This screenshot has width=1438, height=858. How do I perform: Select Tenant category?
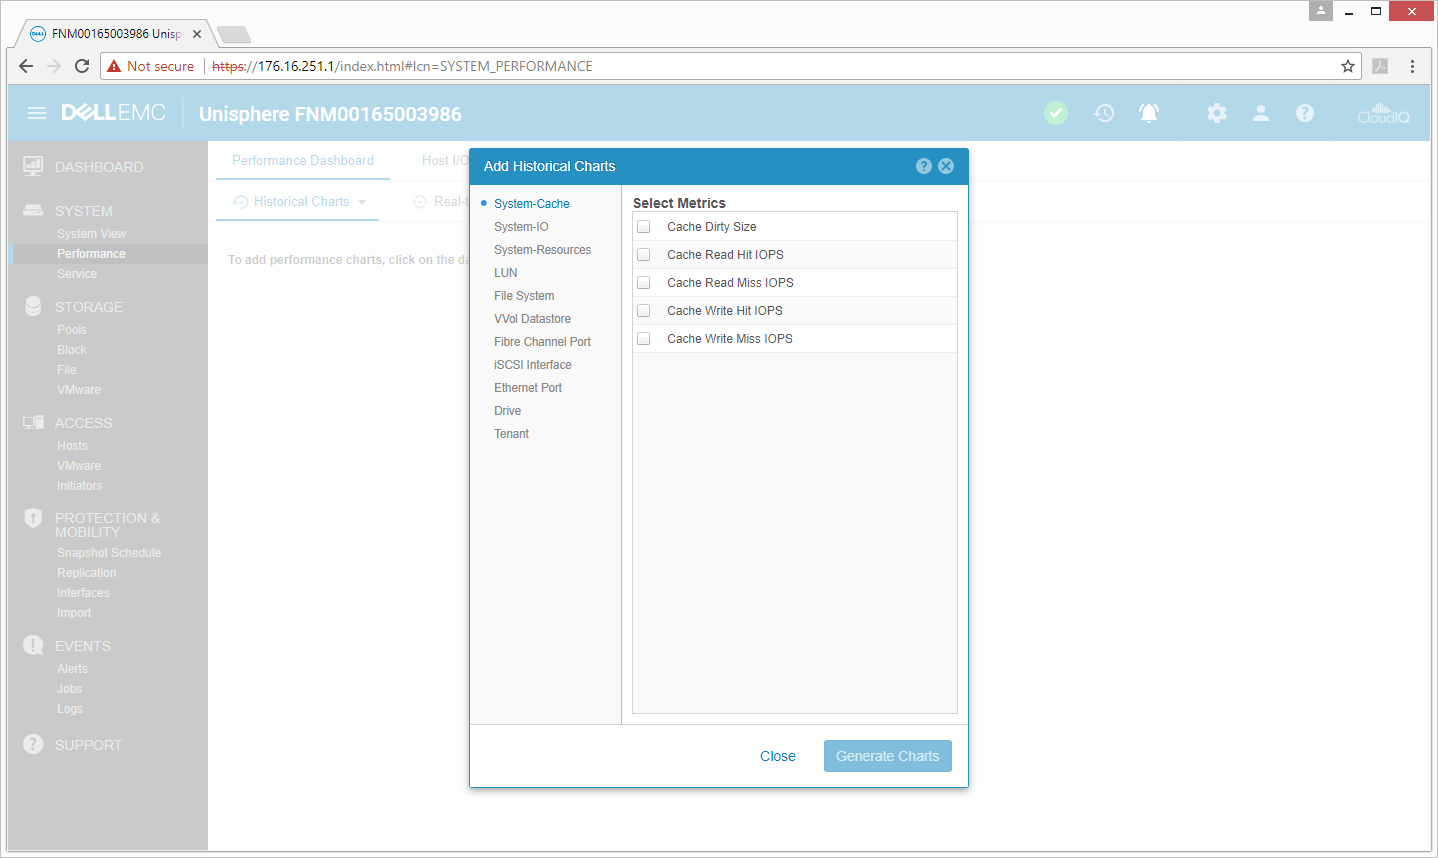[511, 434]
